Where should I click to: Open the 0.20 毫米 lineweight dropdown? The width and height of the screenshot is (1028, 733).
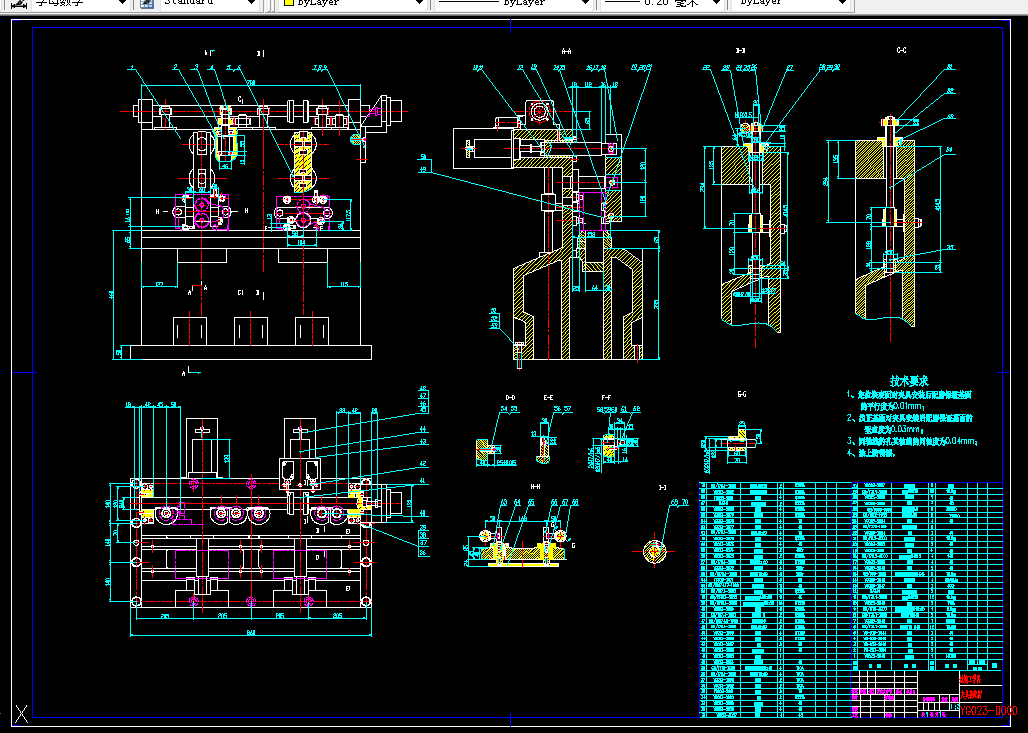pyautogui.click(x=662, y=3)
